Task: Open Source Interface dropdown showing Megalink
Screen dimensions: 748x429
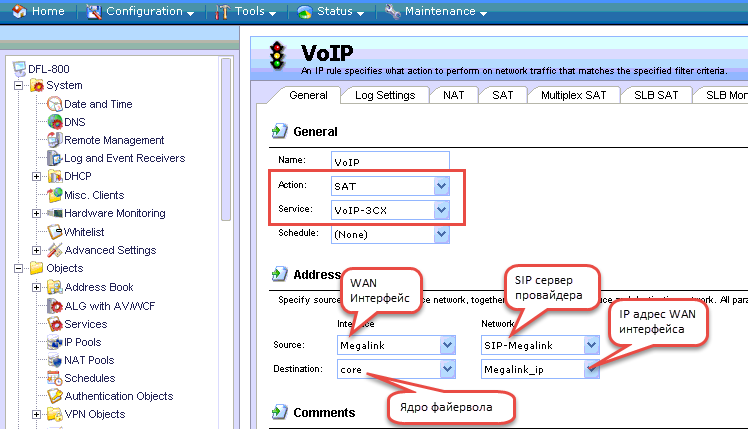Action: (396, 345)
